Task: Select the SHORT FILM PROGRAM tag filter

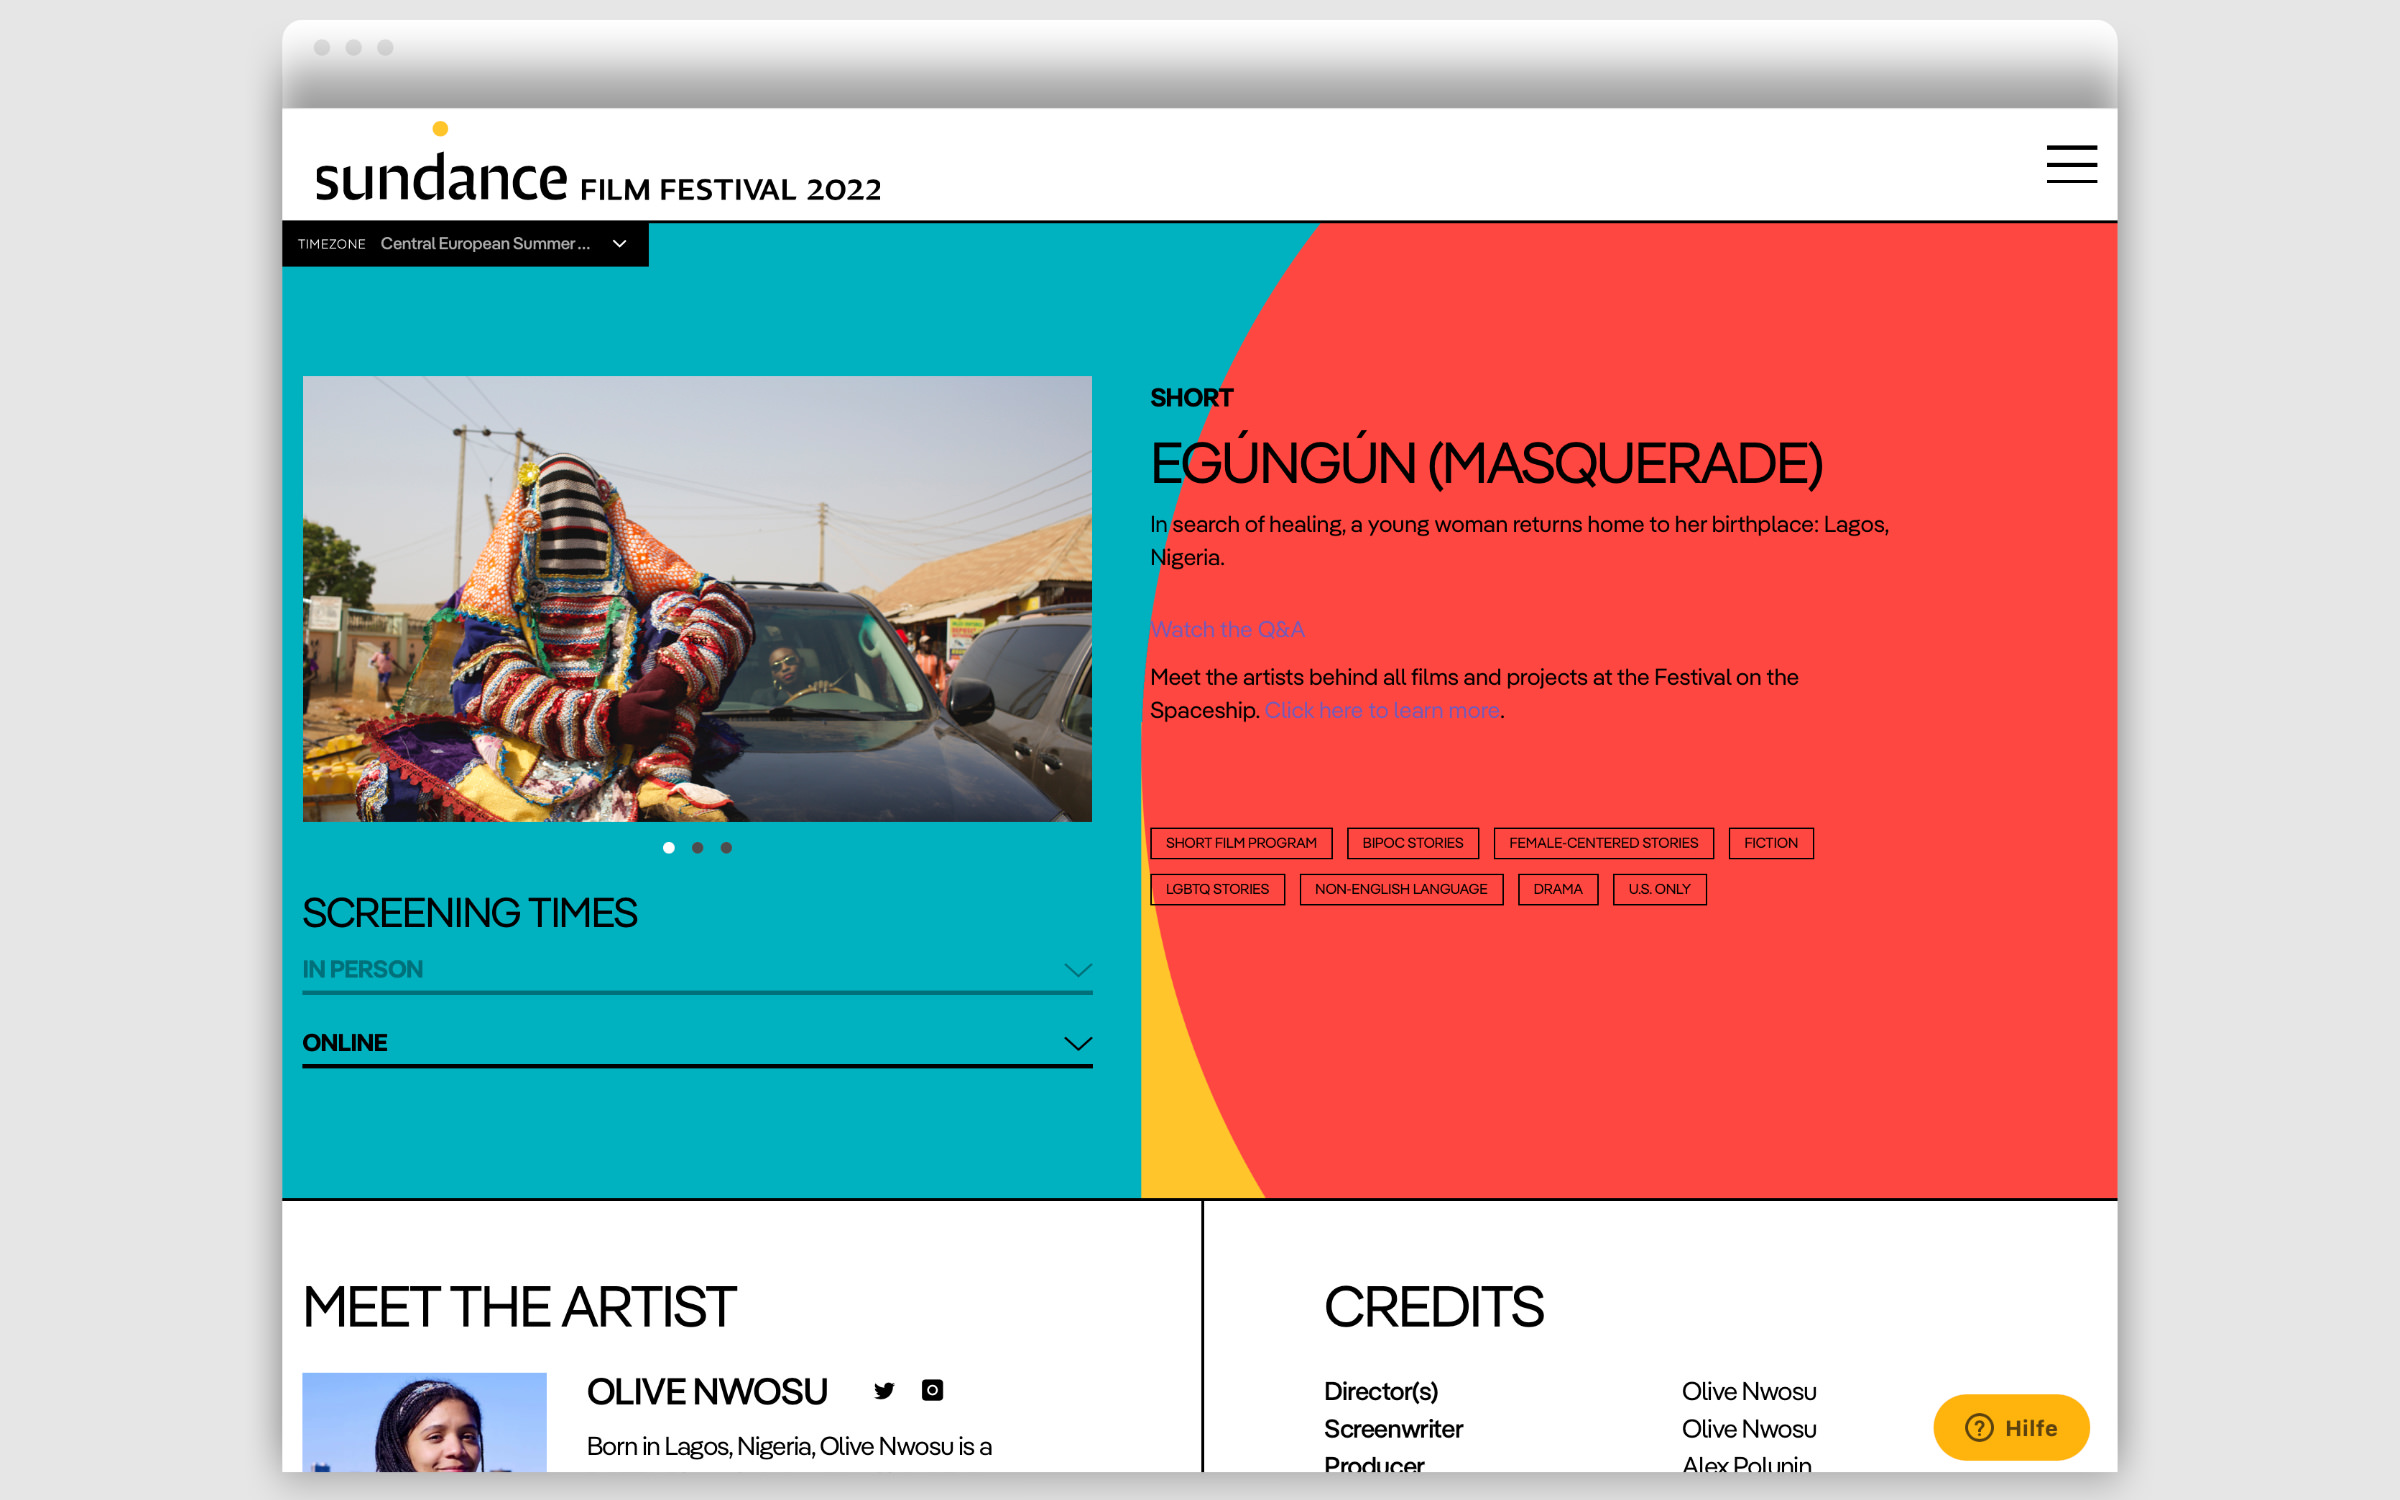Action: pos(1241,842)
